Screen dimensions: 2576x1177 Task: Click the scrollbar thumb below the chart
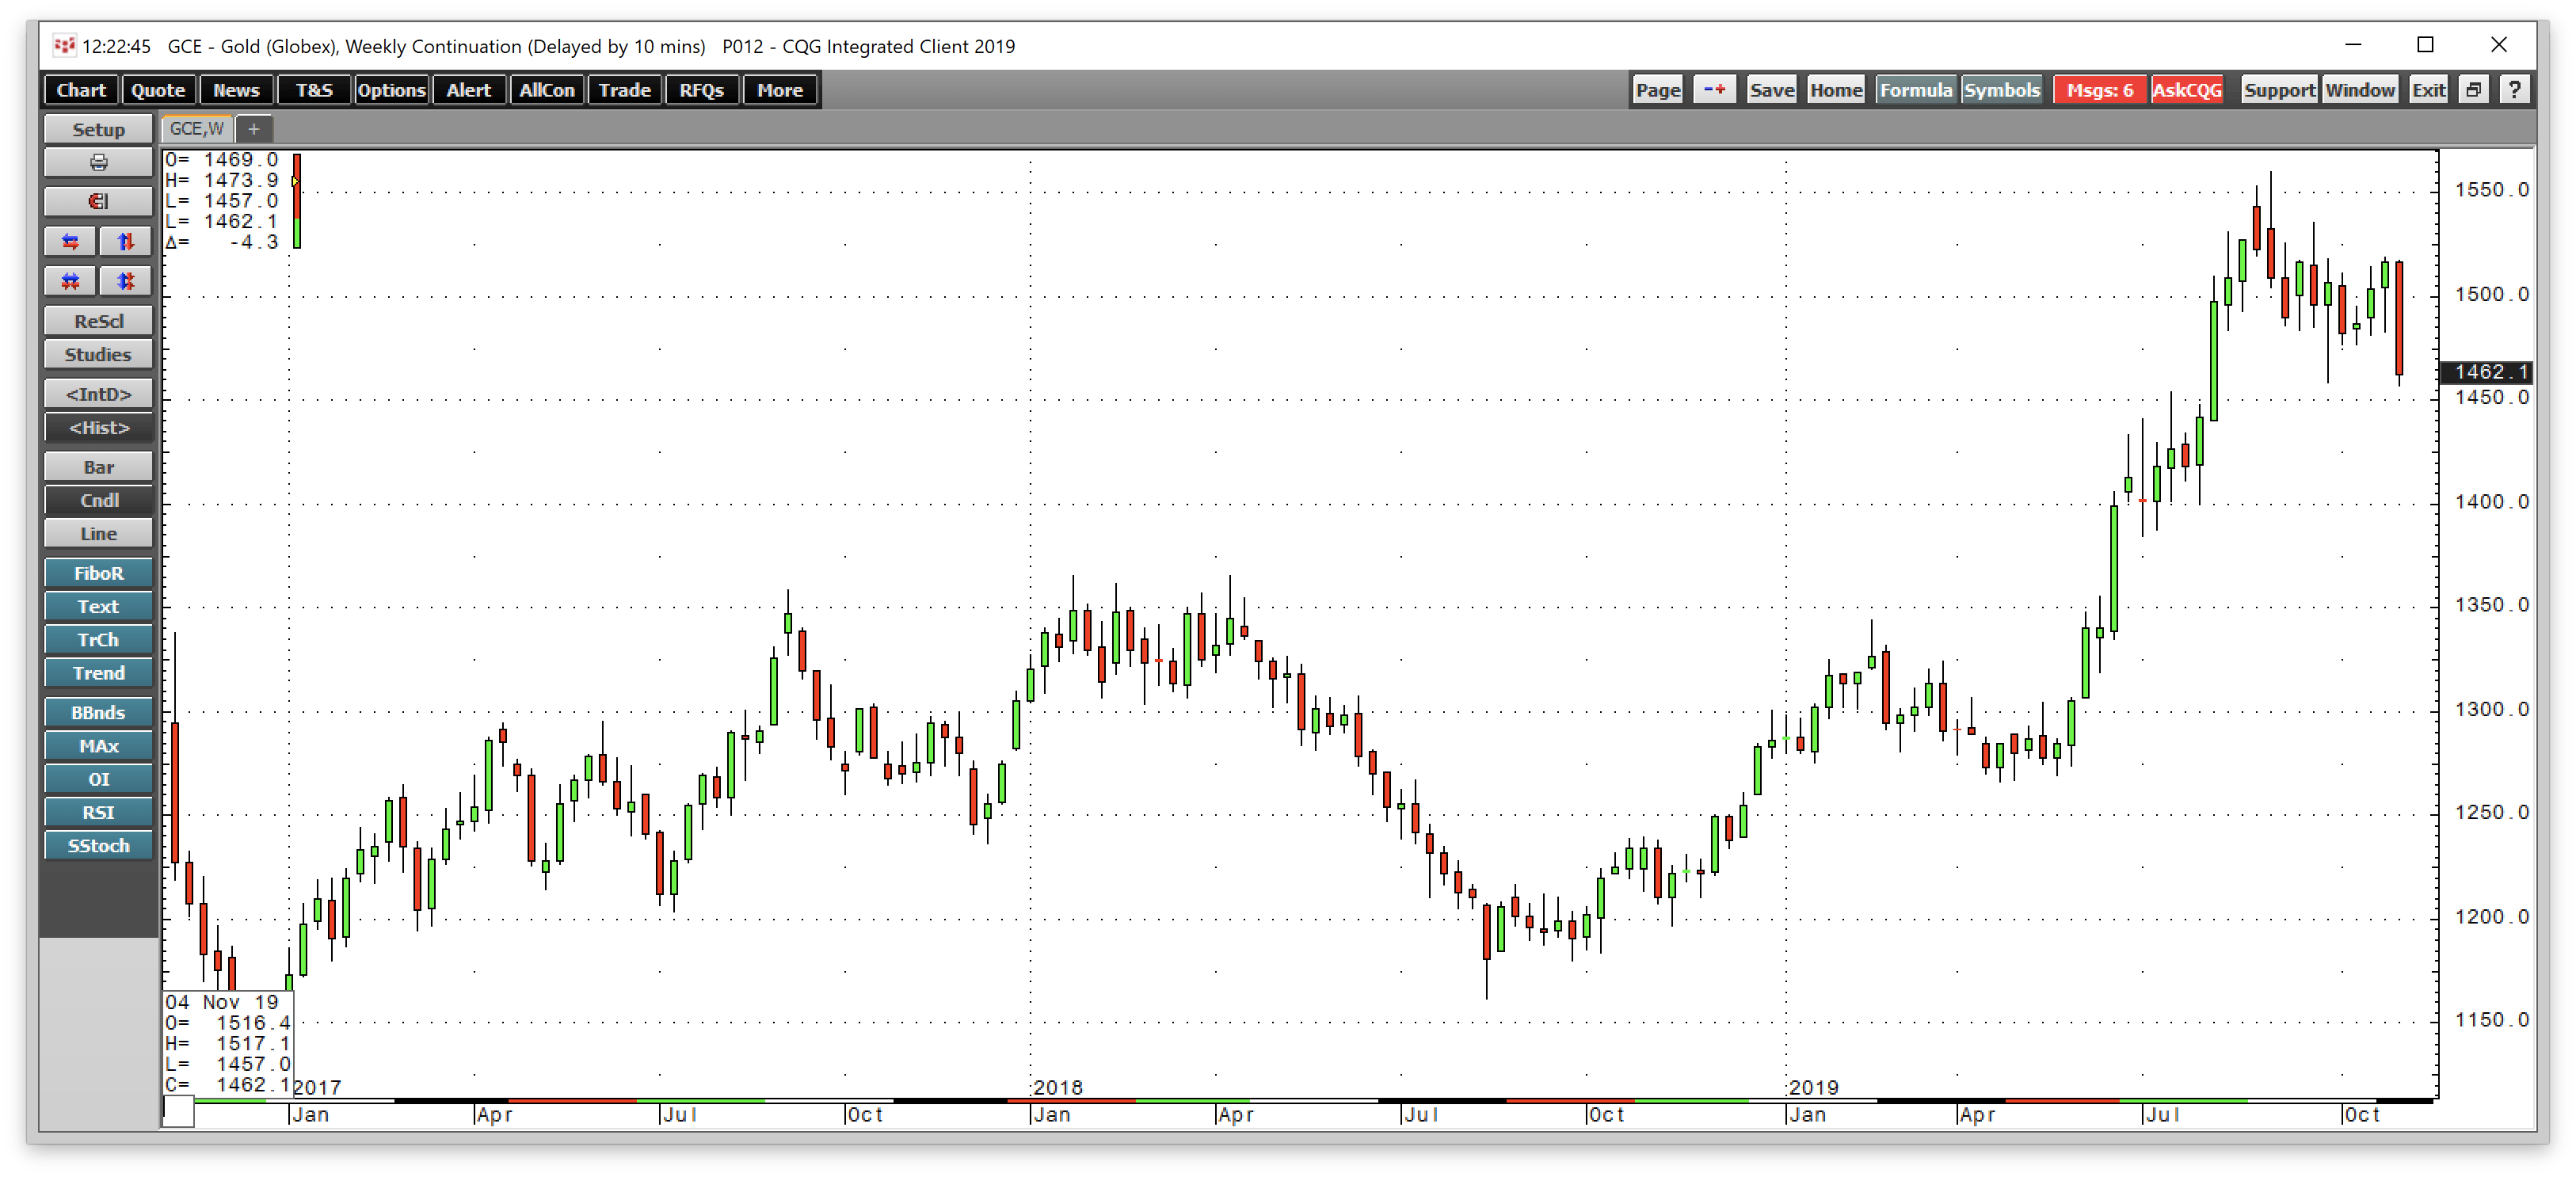[x=178, y=1113]
